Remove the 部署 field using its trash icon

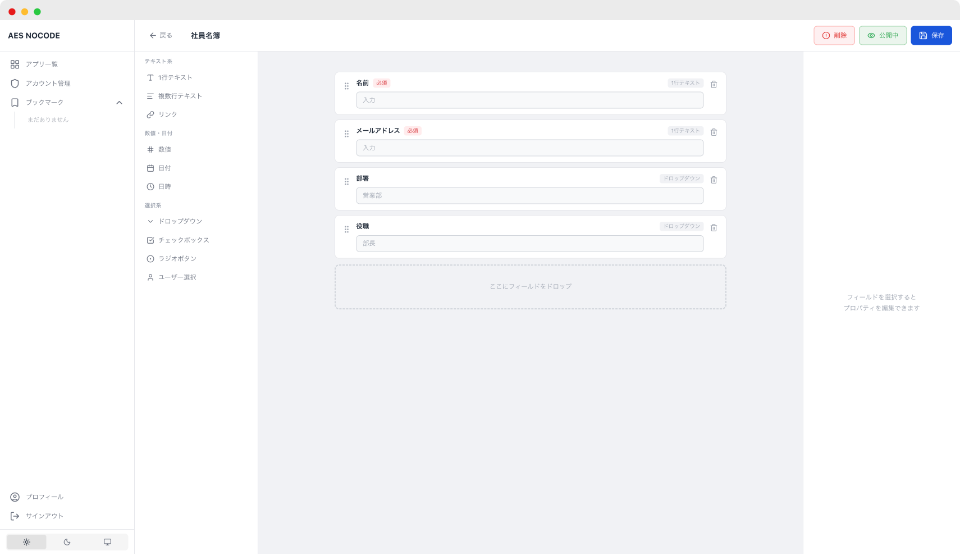tap(714, 180)
